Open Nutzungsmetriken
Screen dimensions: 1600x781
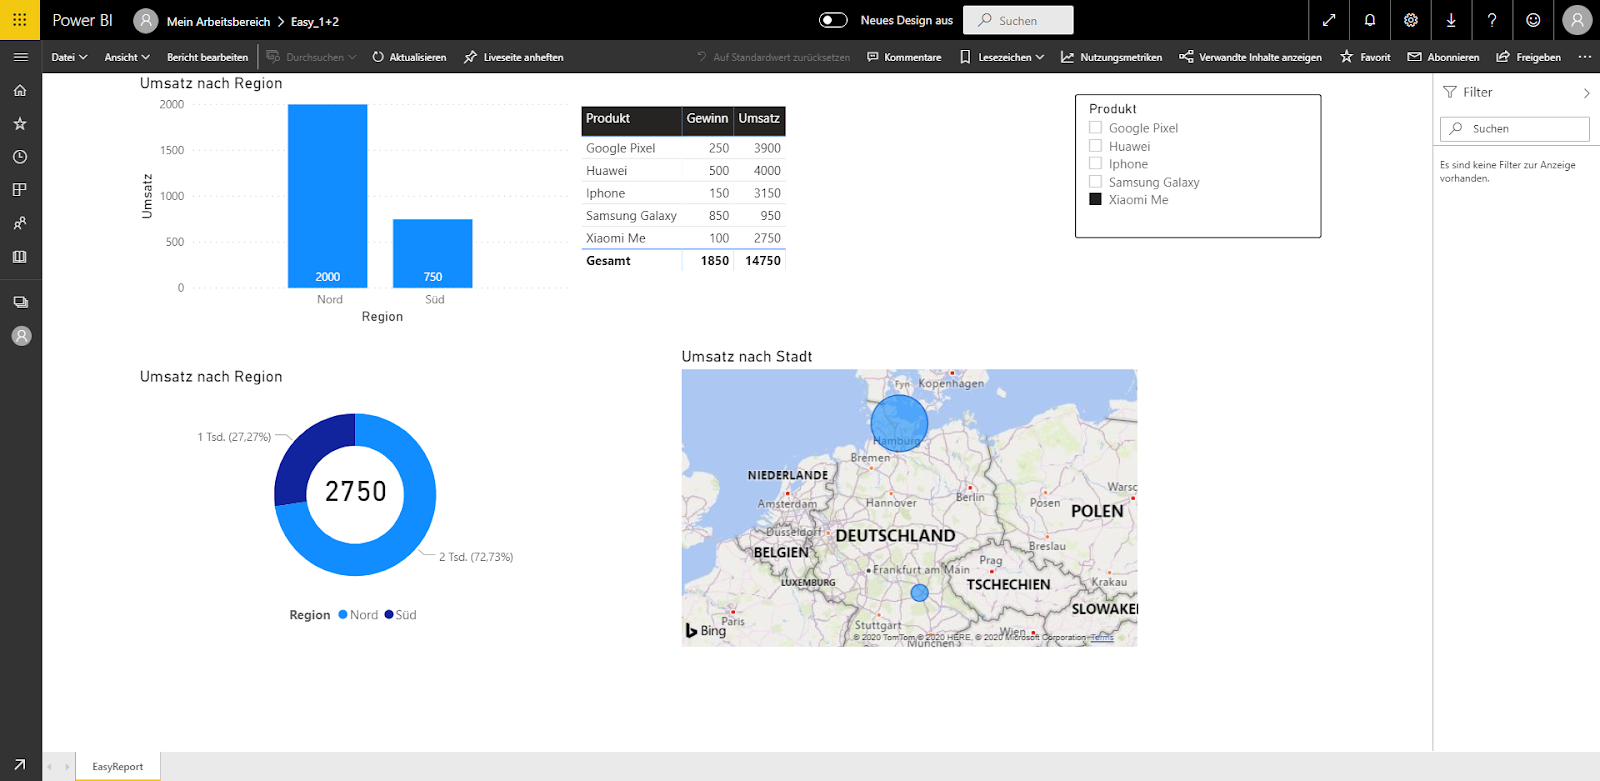pyautogui.click(x=1111, y=57)
